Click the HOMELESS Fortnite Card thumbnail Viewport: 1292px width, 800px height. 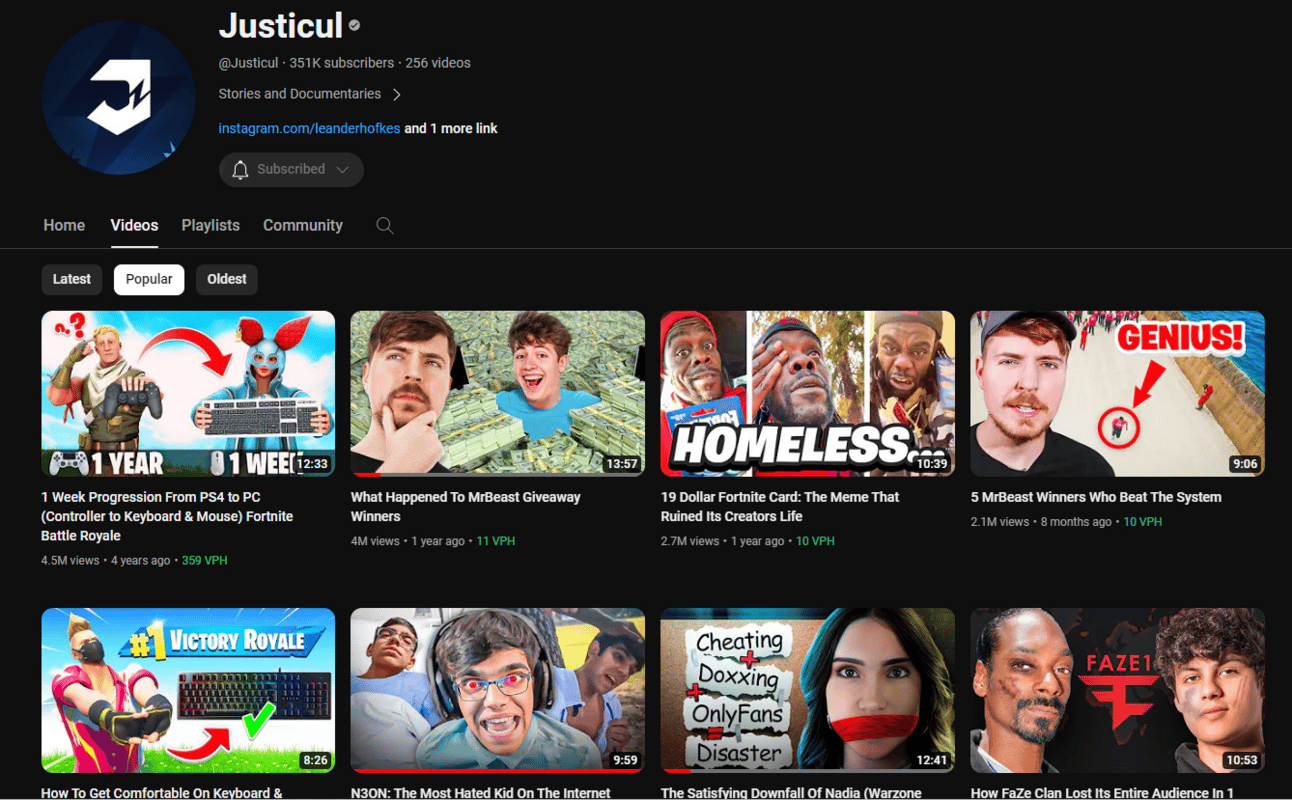[x=807, y=393]
